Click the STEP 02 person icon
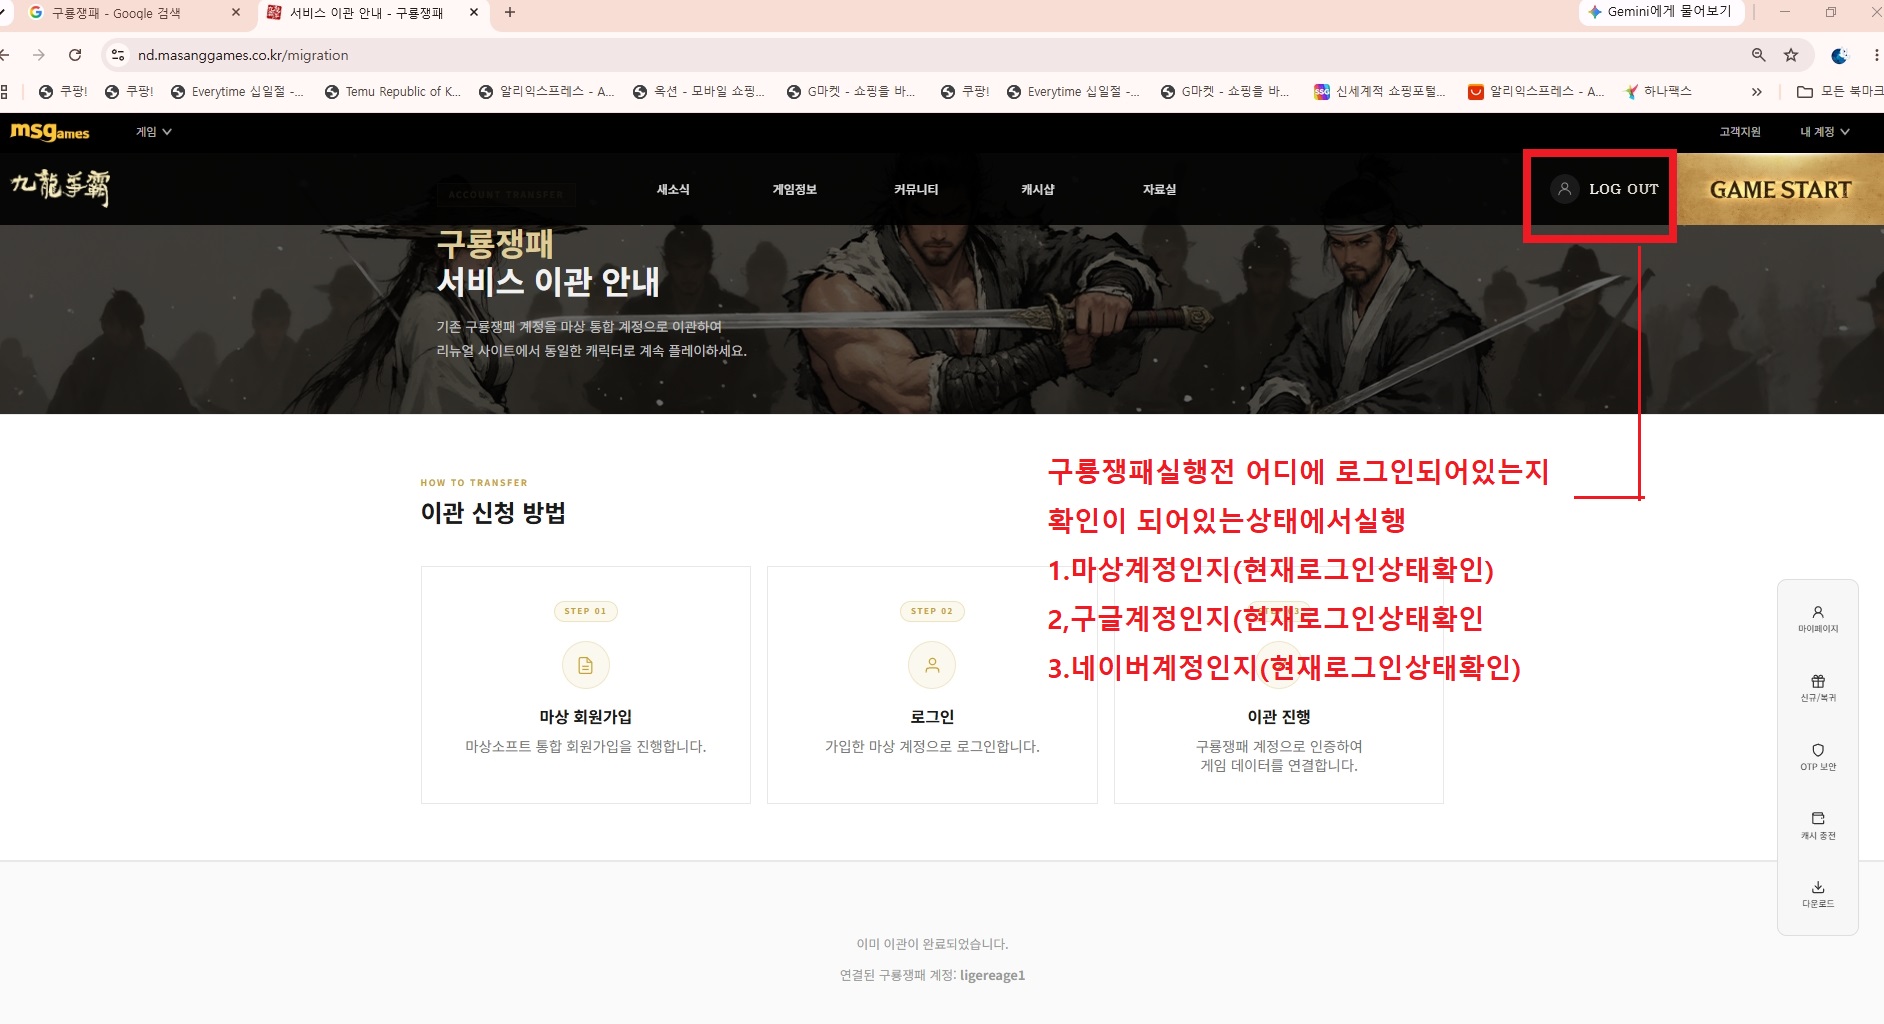 click(932, 665)
